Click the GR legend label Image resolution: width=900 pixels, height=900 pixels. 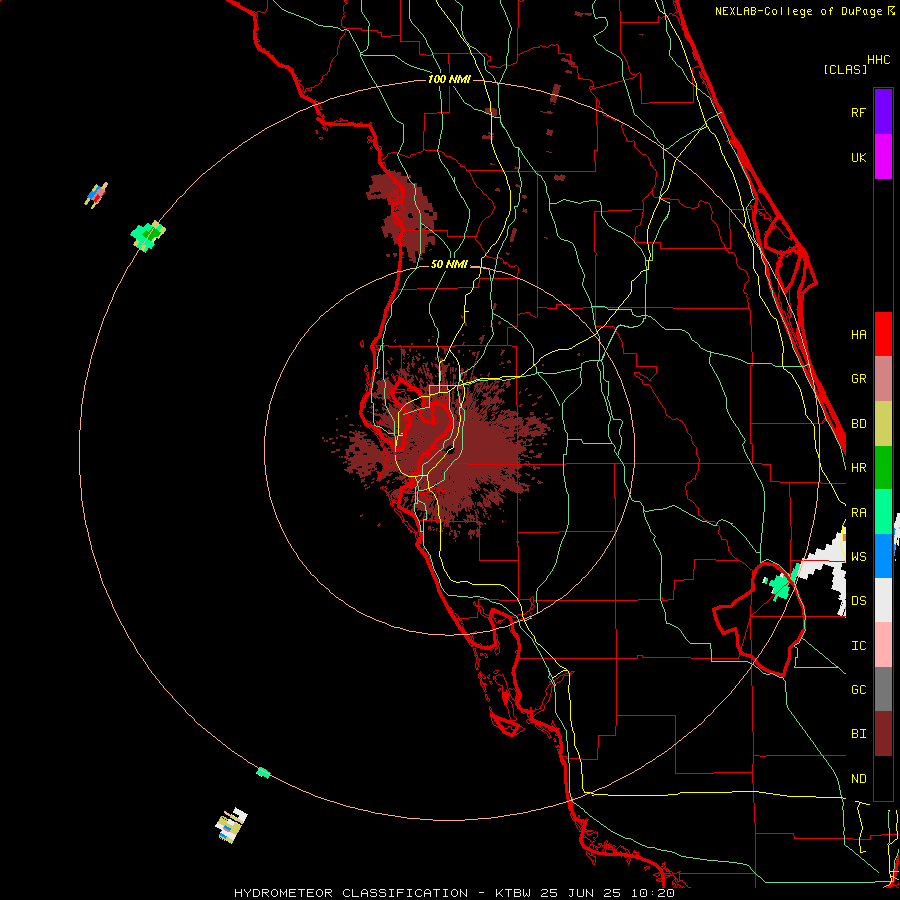tap(858, 379)
